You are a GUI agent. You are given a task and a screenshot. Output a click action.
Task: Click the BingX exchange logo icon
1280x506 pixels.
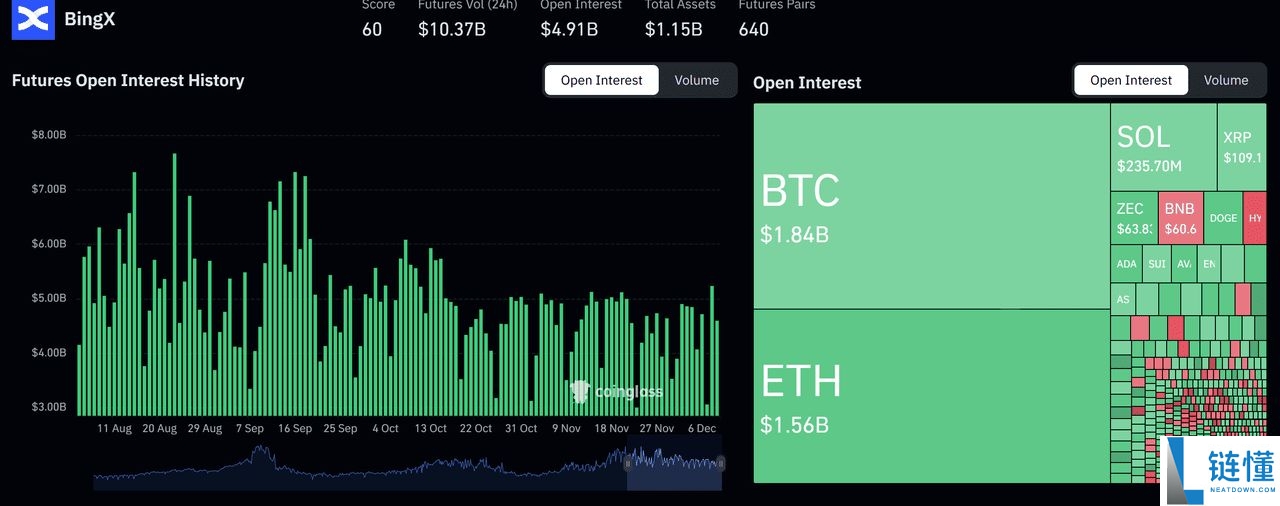coord(34,18)
